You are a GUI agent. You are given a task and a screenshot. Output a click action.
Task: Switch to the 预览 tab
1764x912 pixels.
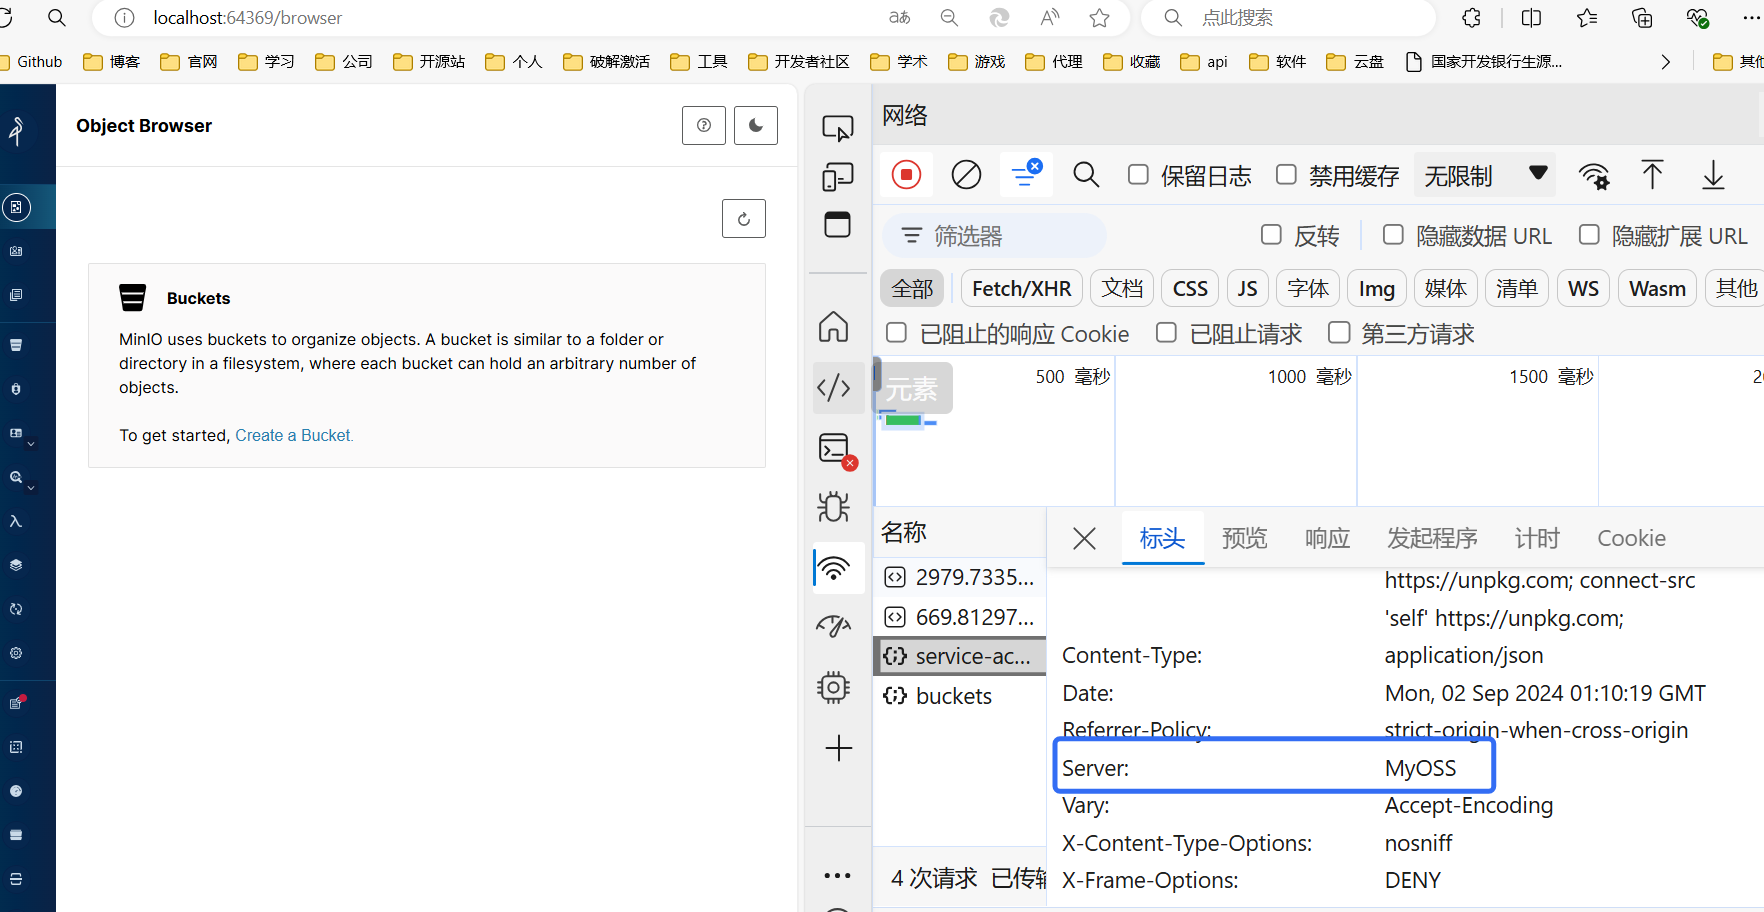pyautogui.click(x=1245, y=539)
